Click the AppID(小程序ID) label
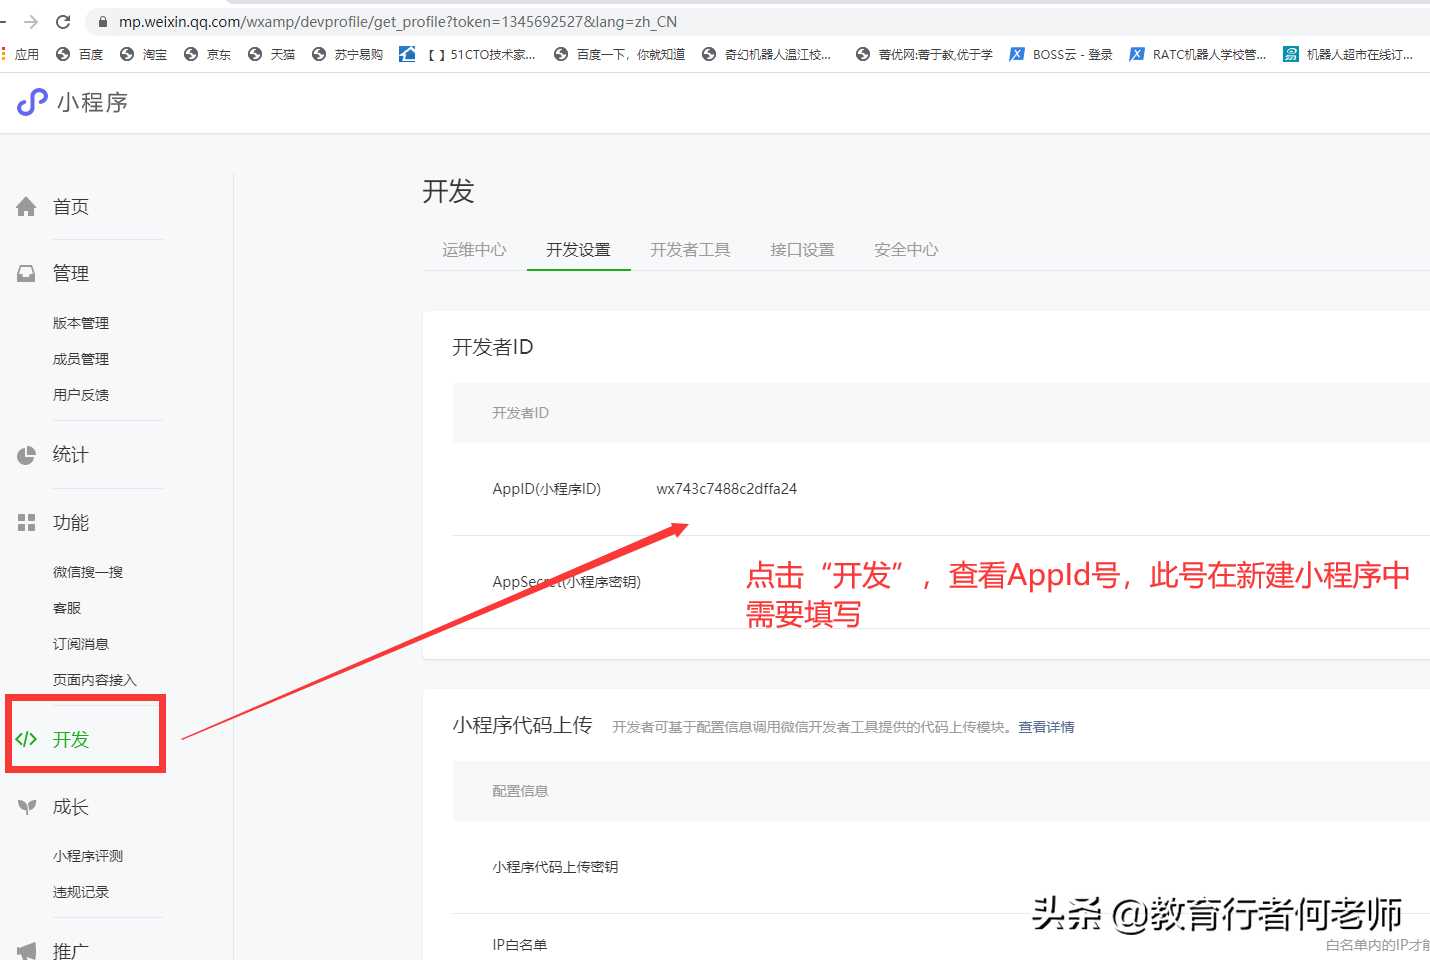Viewport: 1430px width, 960px height. click(547, 489)
